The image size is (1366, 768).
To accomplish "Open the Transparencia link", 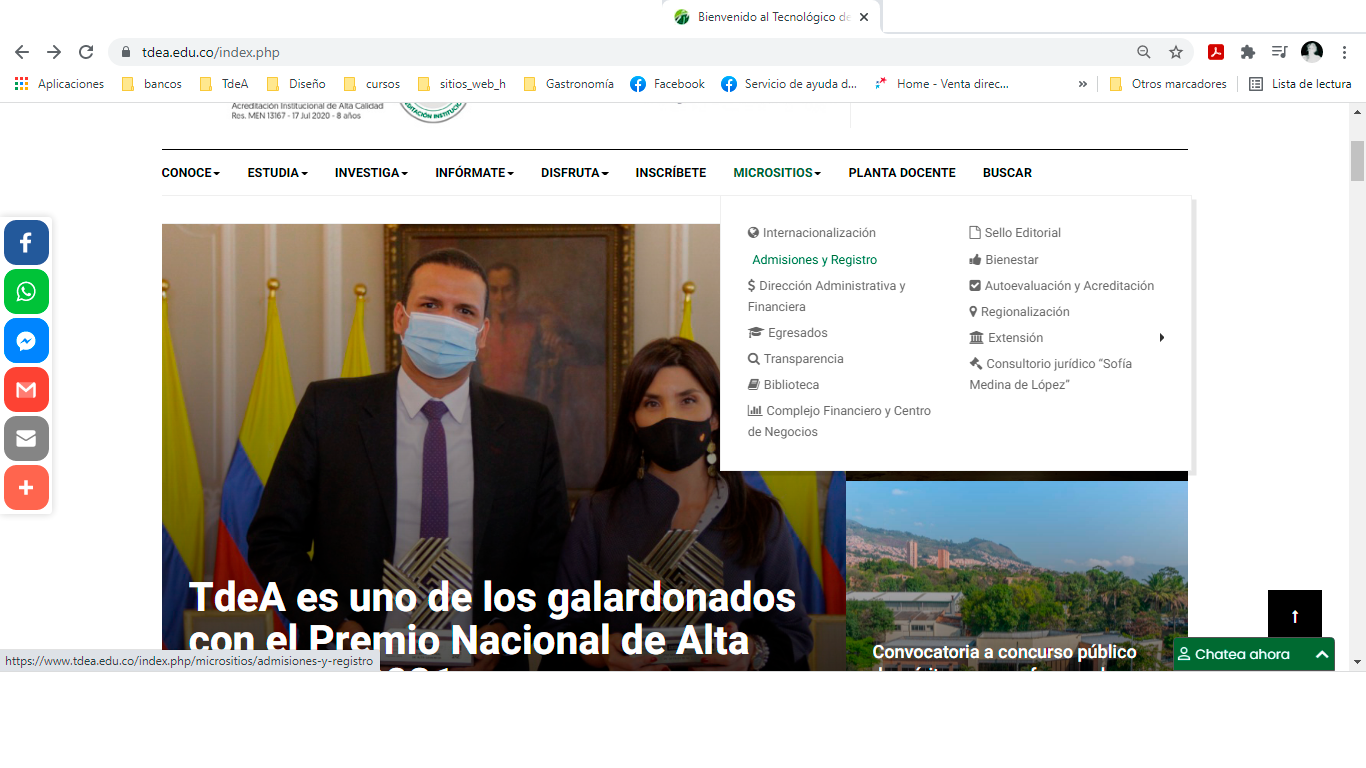I will [x=796, y=359].
